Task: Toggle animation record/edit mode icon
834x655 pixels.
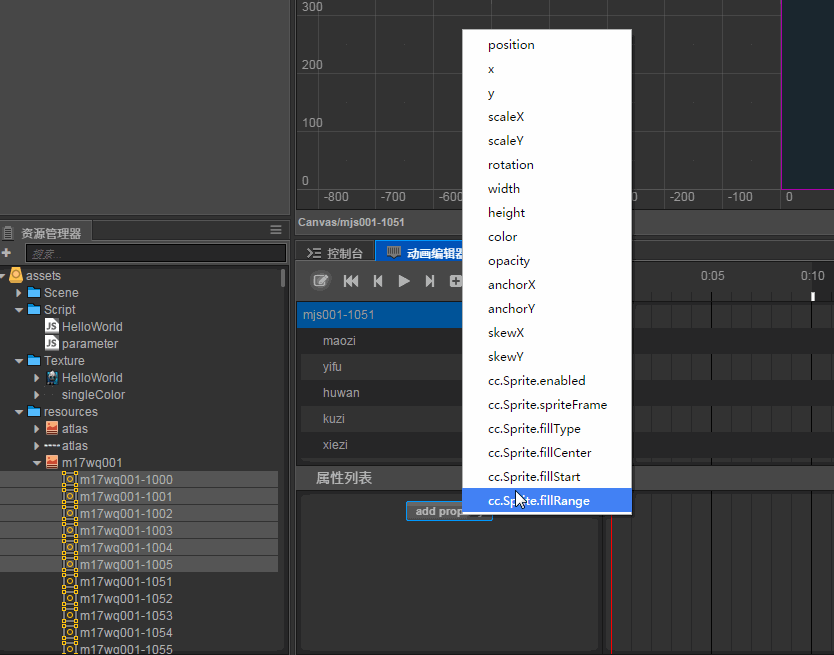Action: coord(320,280)
